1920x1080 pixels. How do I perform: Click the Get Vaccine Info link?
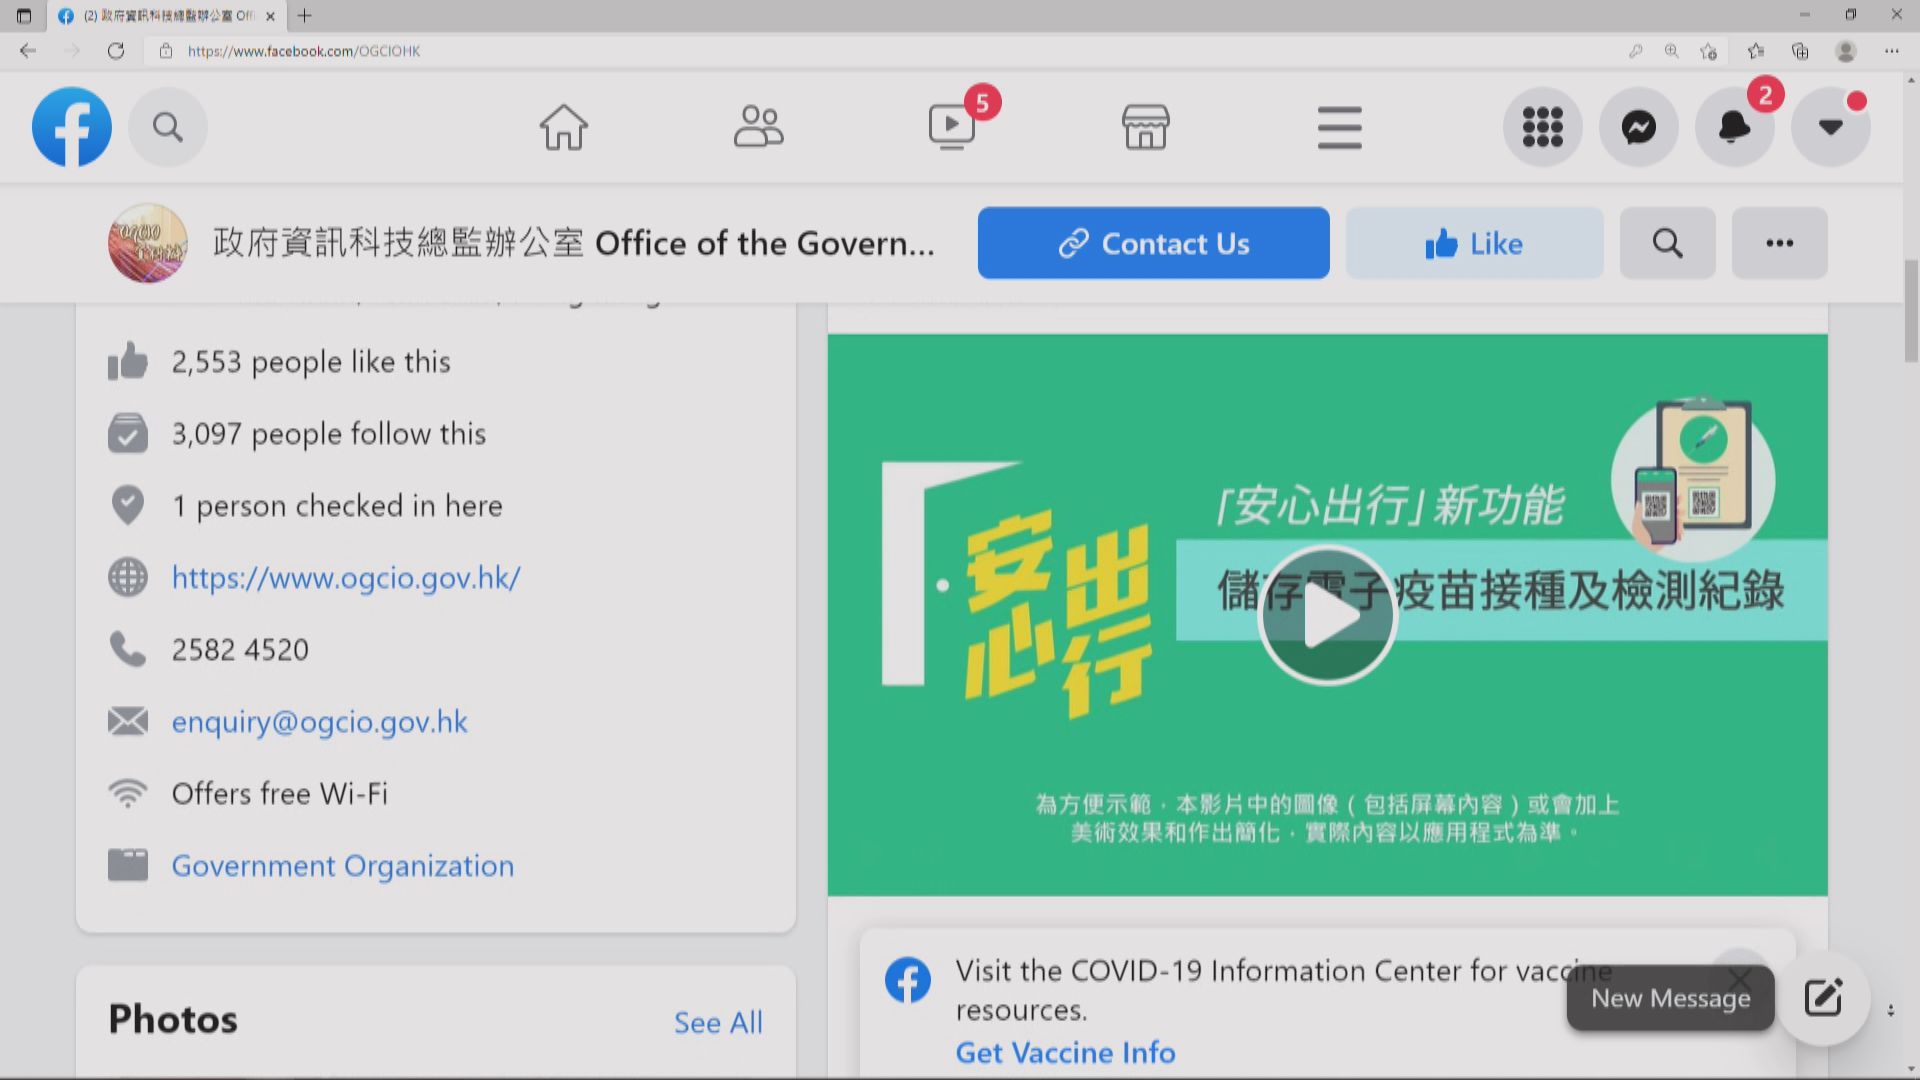click(x=1065, y=1052)
